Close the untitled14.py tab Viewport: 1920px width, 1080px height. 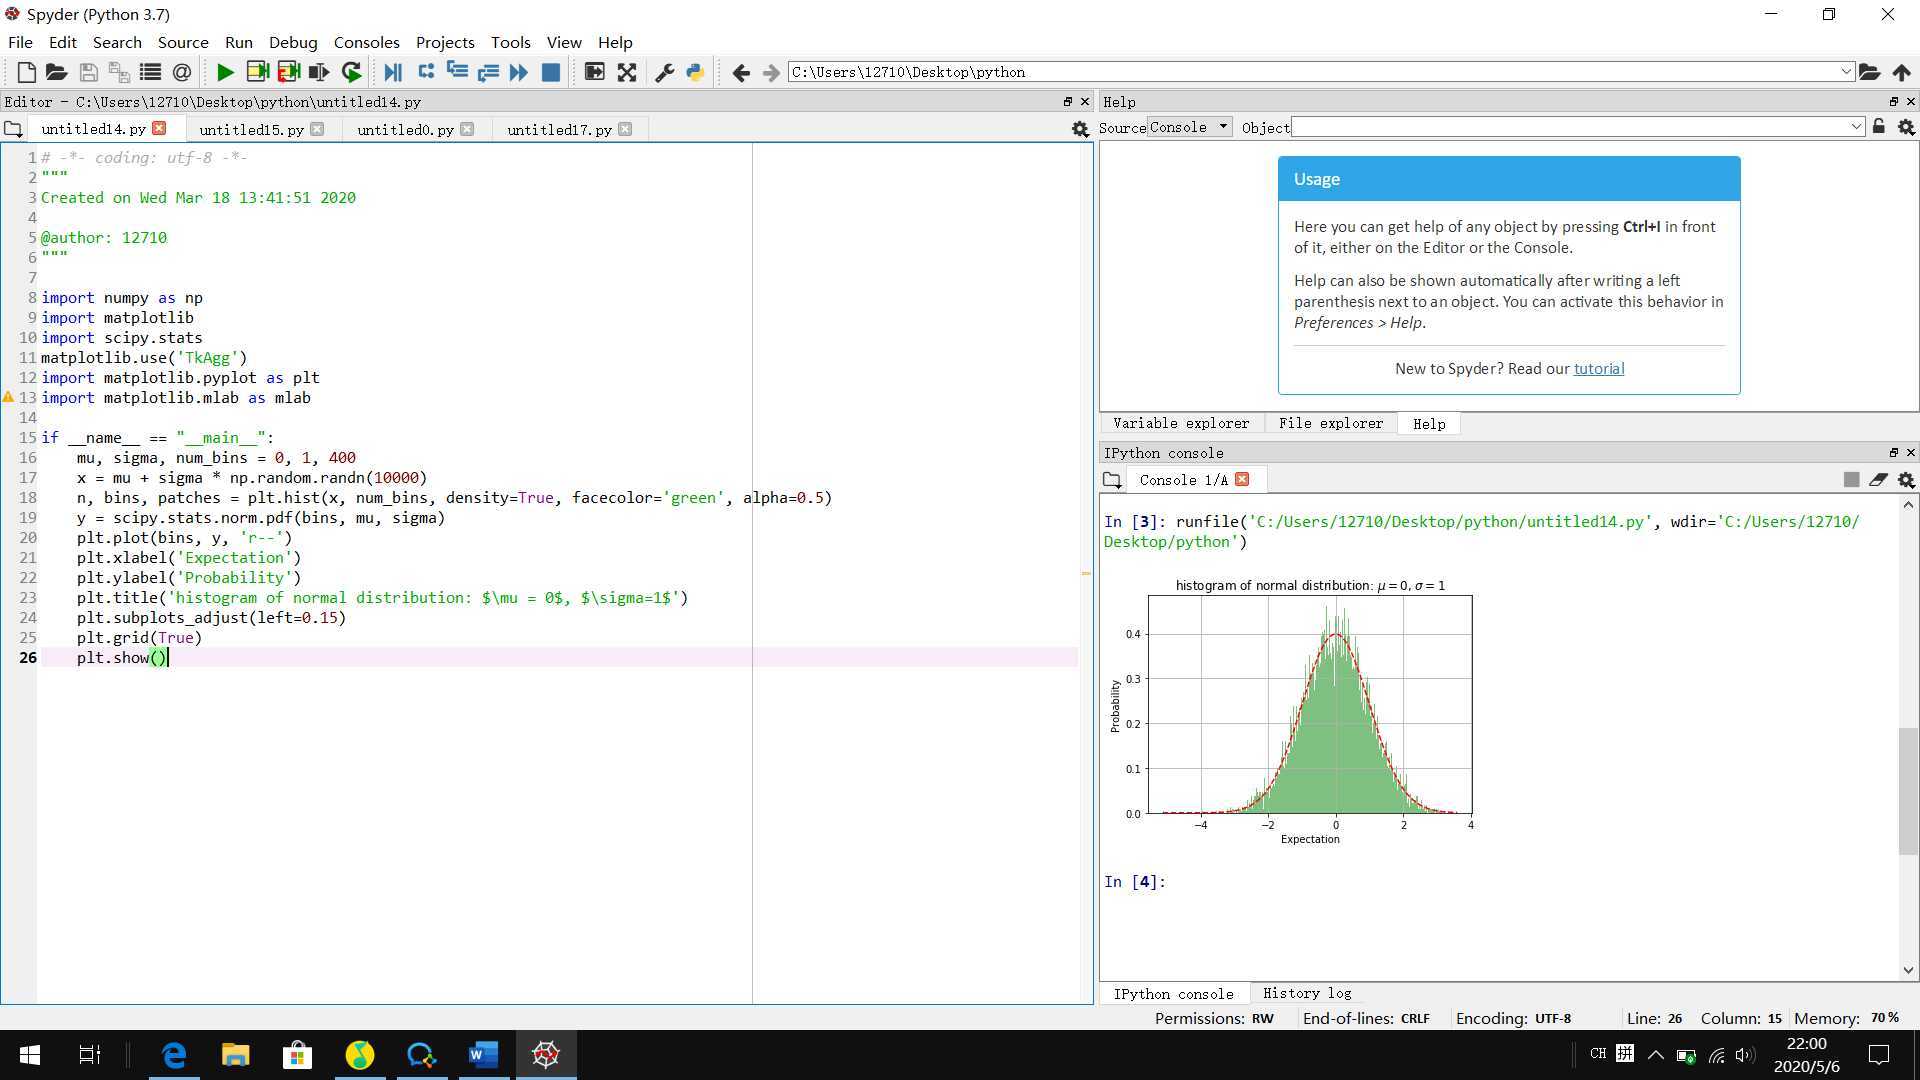coord(159,128)
